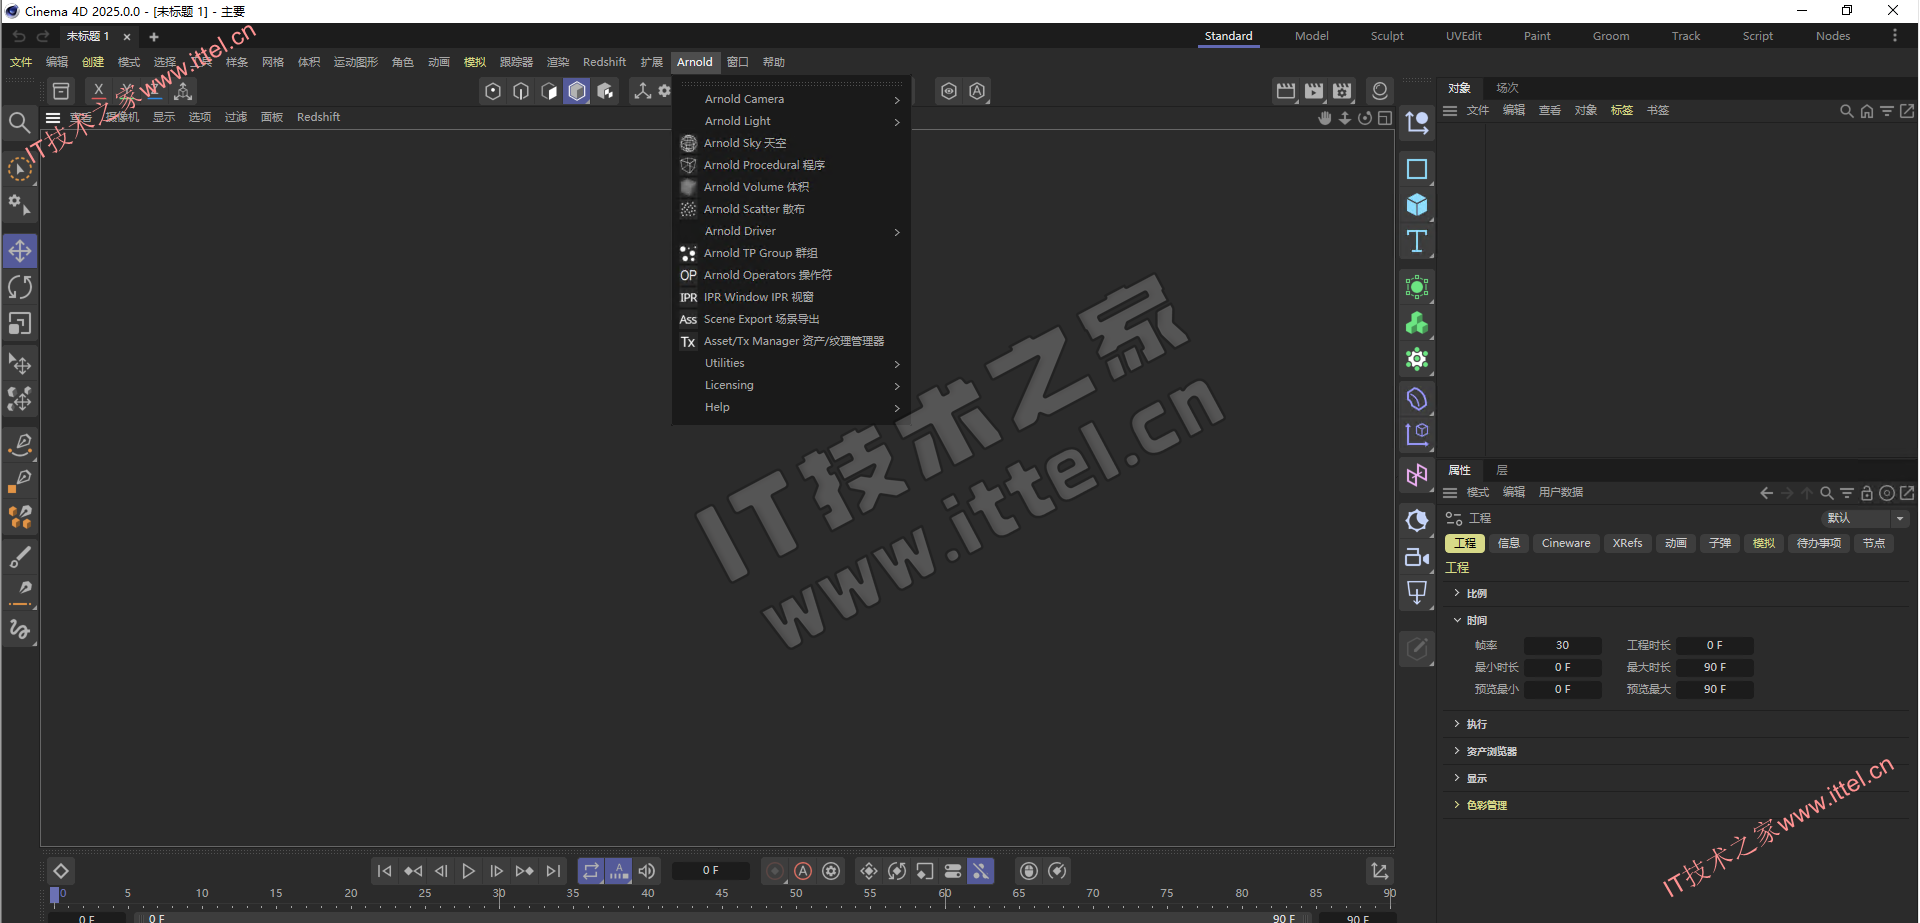Switch to the Nodes layout tab
The width and height of the screenshot is (1920, 923).
point(1833,36)
